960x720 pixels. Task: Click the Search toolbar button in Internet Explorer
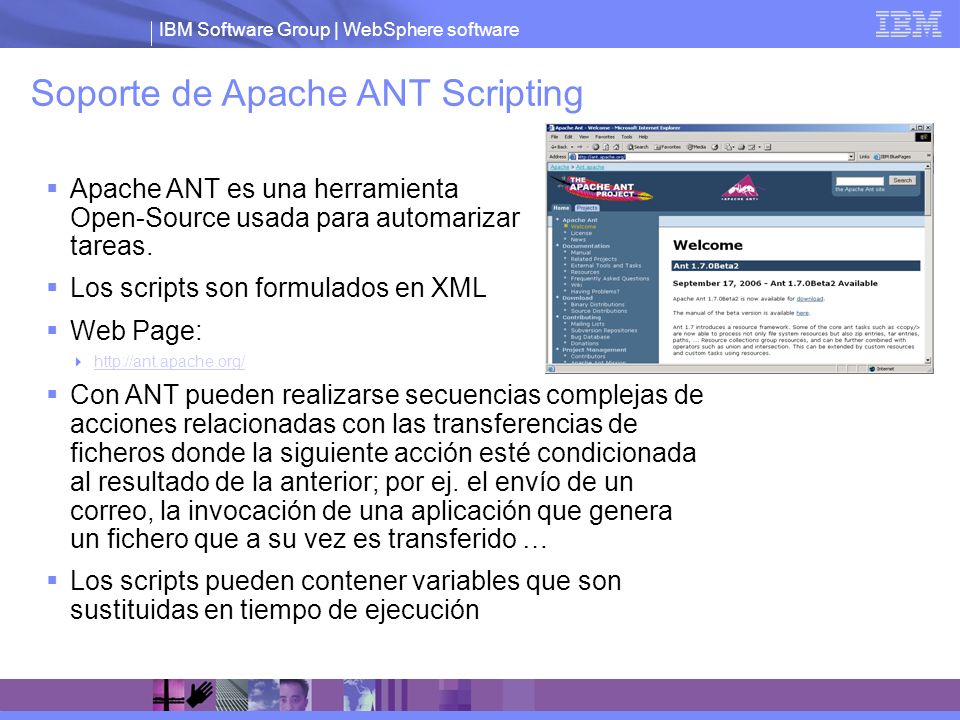coord(637,147)
